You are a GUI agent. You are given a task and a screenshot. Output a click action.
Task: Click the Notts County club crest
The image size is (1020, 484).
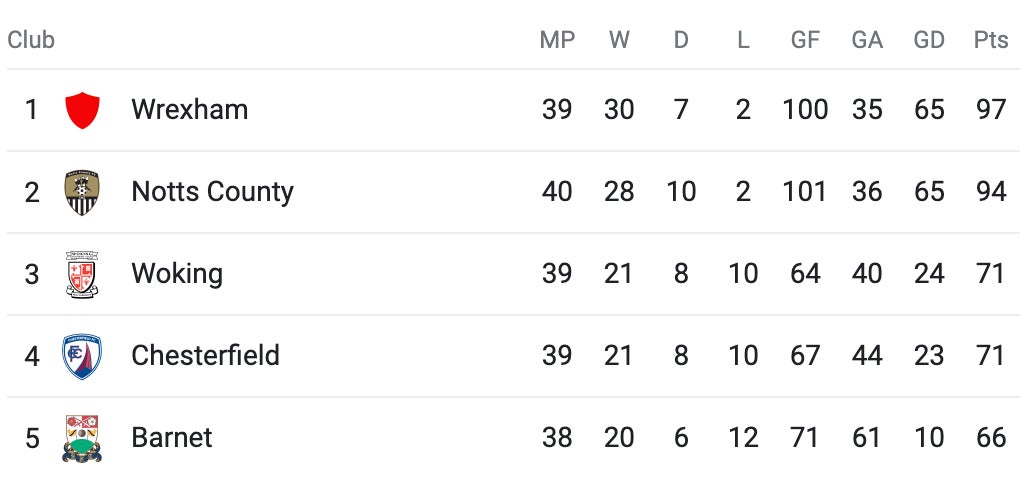point(82,192)
